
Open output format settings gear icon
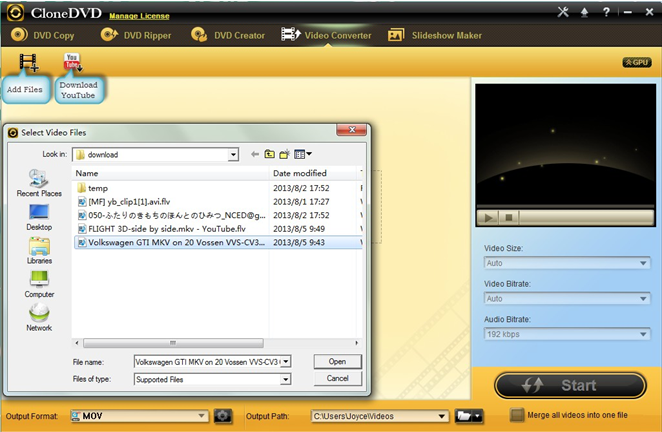222,416
